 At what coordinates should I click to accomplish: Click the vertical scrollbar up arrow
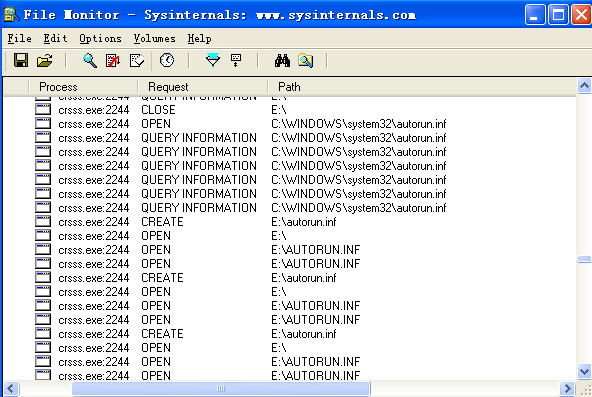(584, 86)
